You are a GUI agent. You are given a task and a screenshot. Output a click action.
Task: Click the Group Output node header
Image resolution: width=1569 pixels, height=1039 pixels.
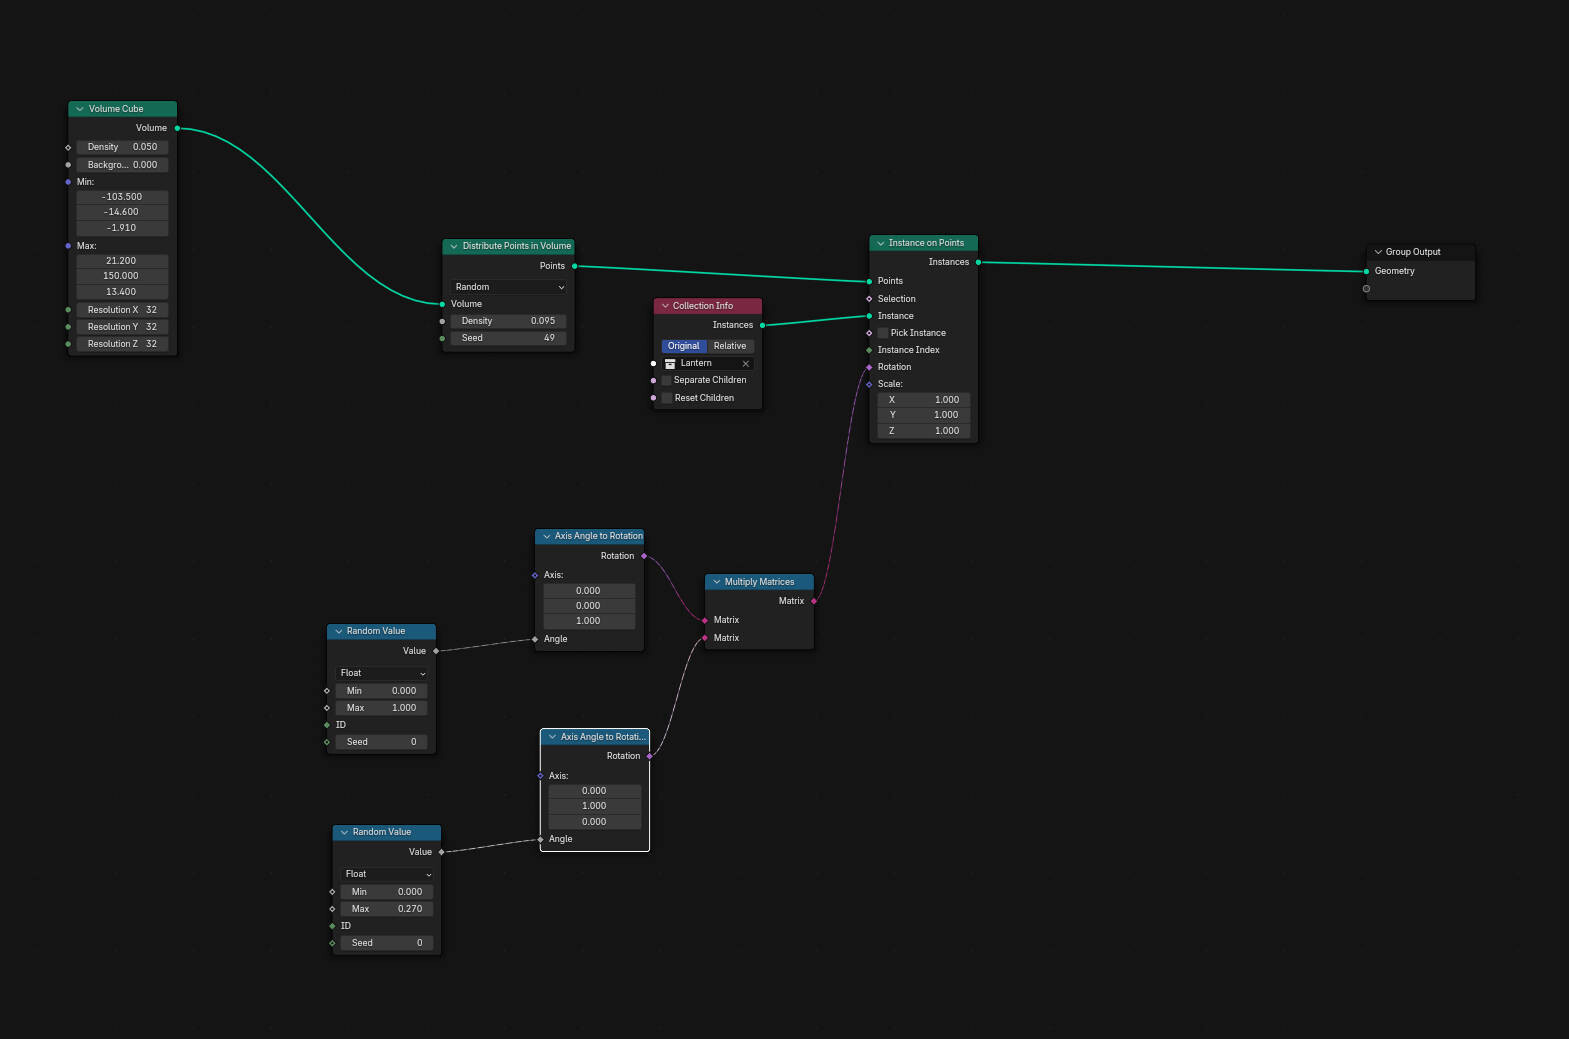click(1421, 252)
